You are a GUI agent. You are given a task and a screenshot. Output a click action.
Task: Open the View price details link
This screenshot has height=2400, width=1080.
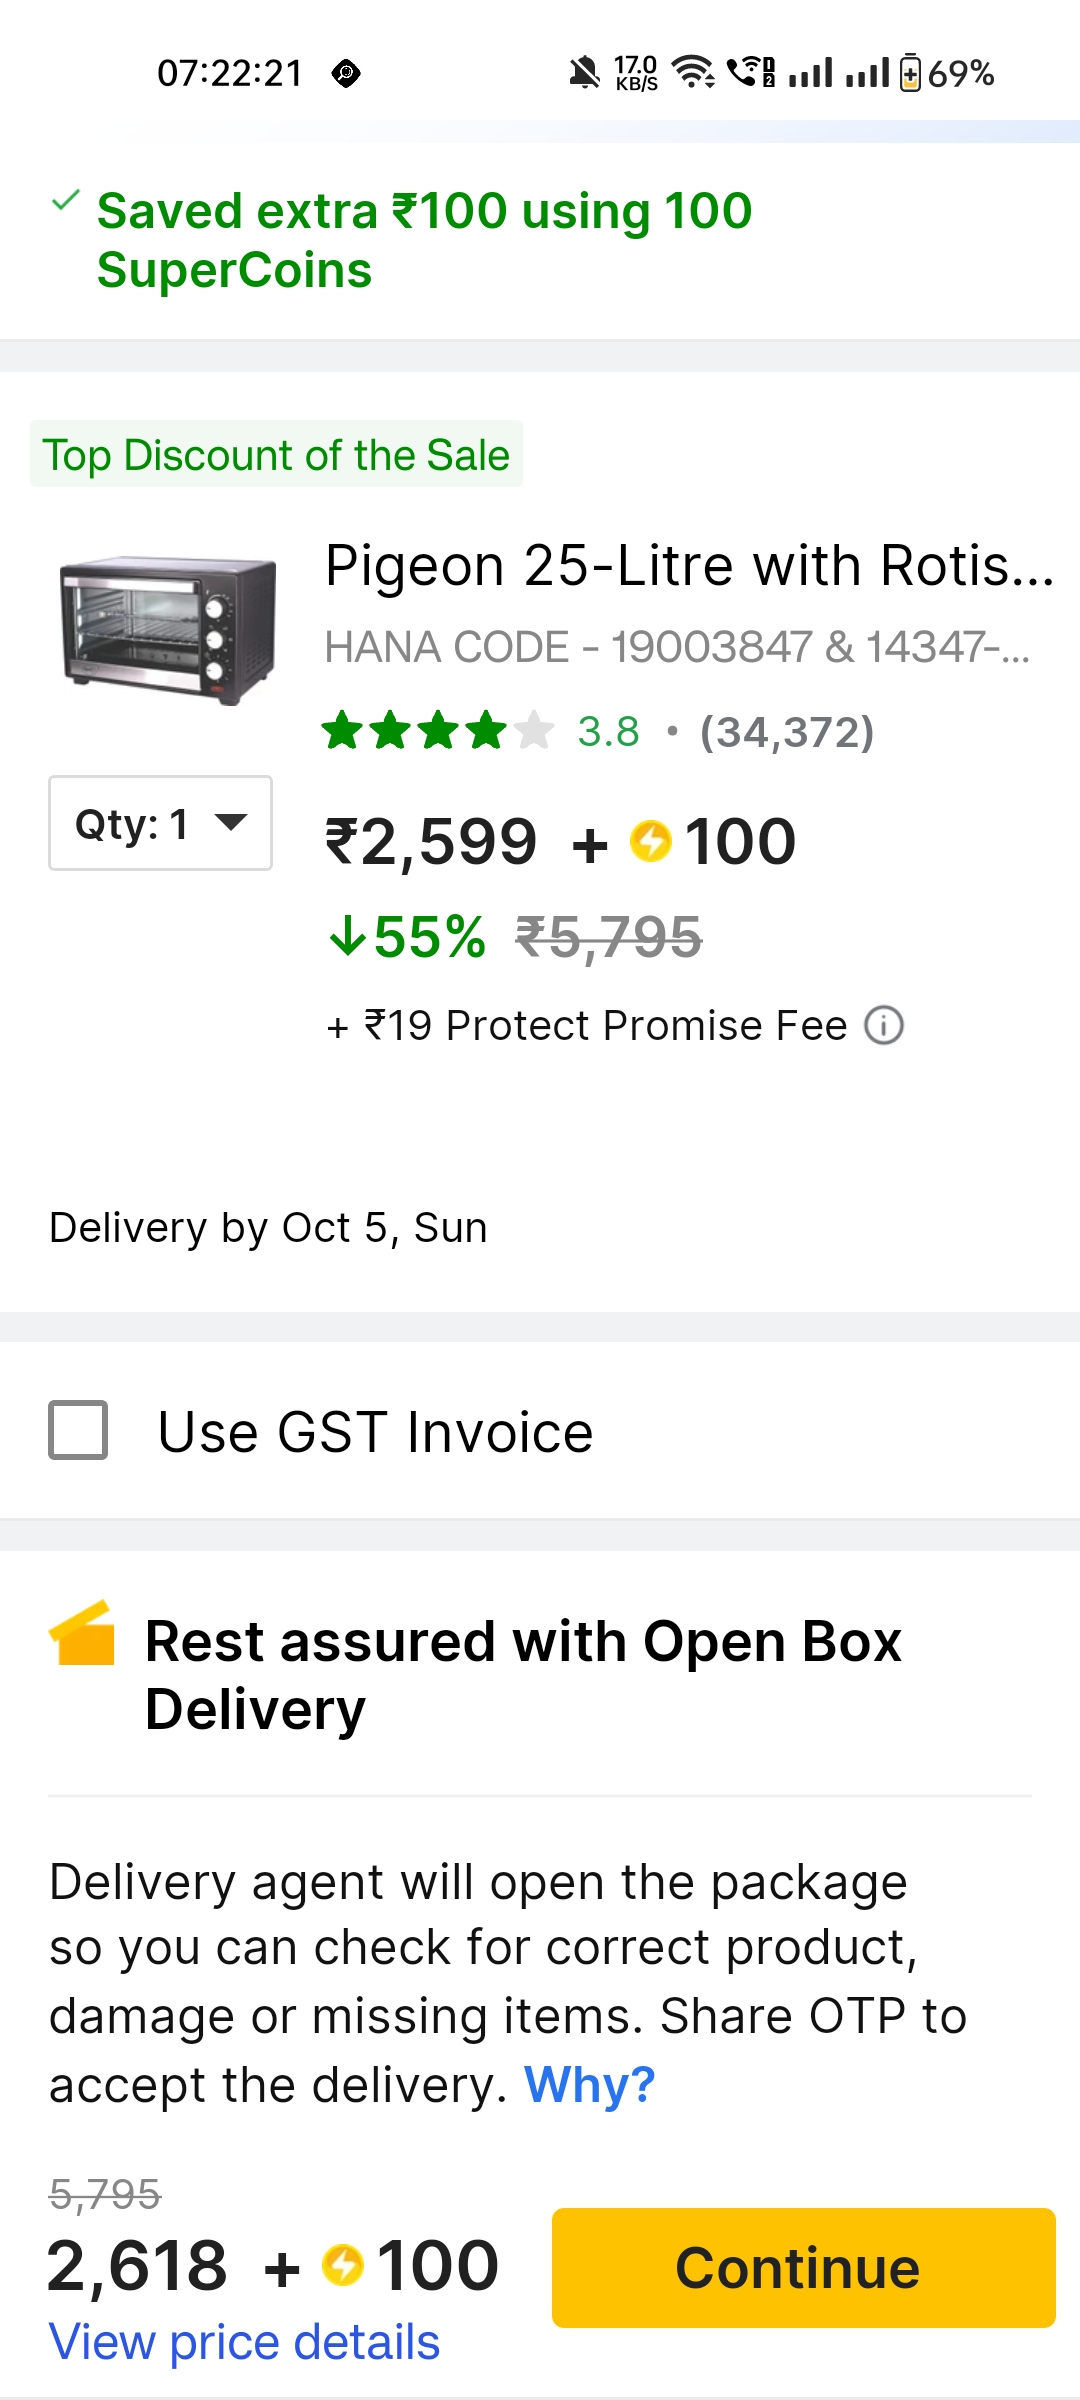244,2342
